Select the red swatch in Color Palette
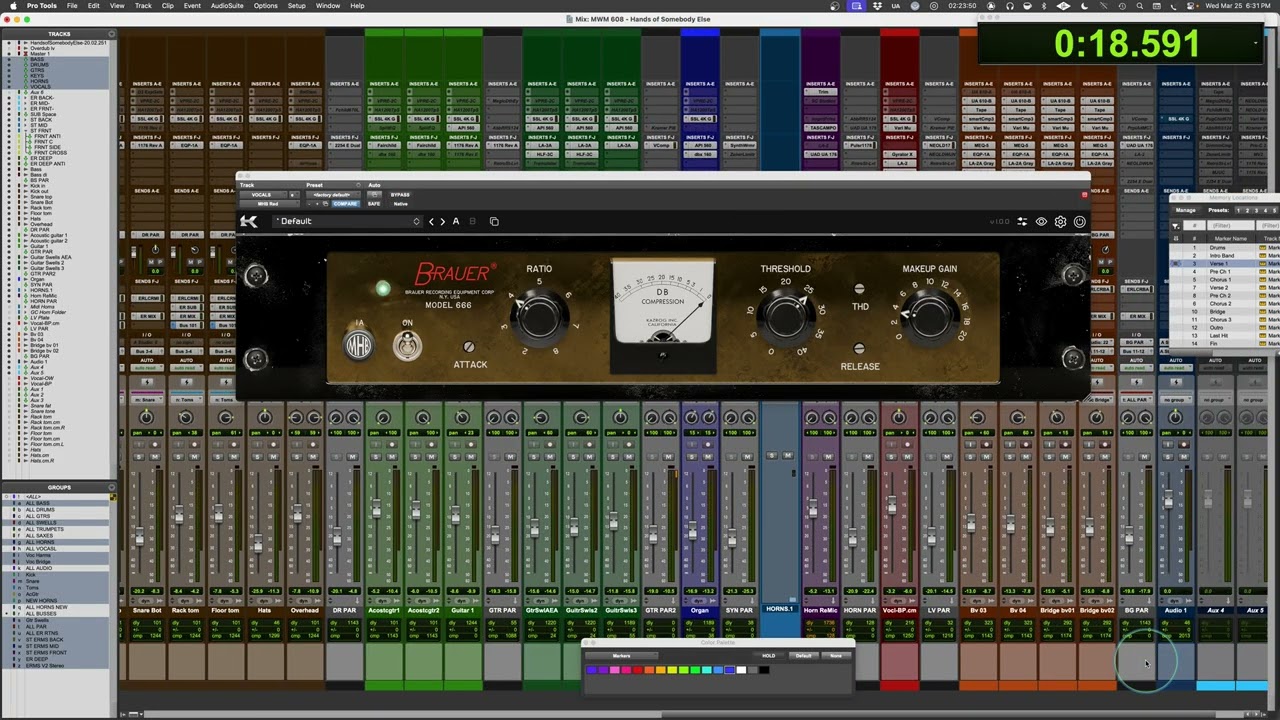The width and height of the screenshot is (1280, 720). click(637, 670)
